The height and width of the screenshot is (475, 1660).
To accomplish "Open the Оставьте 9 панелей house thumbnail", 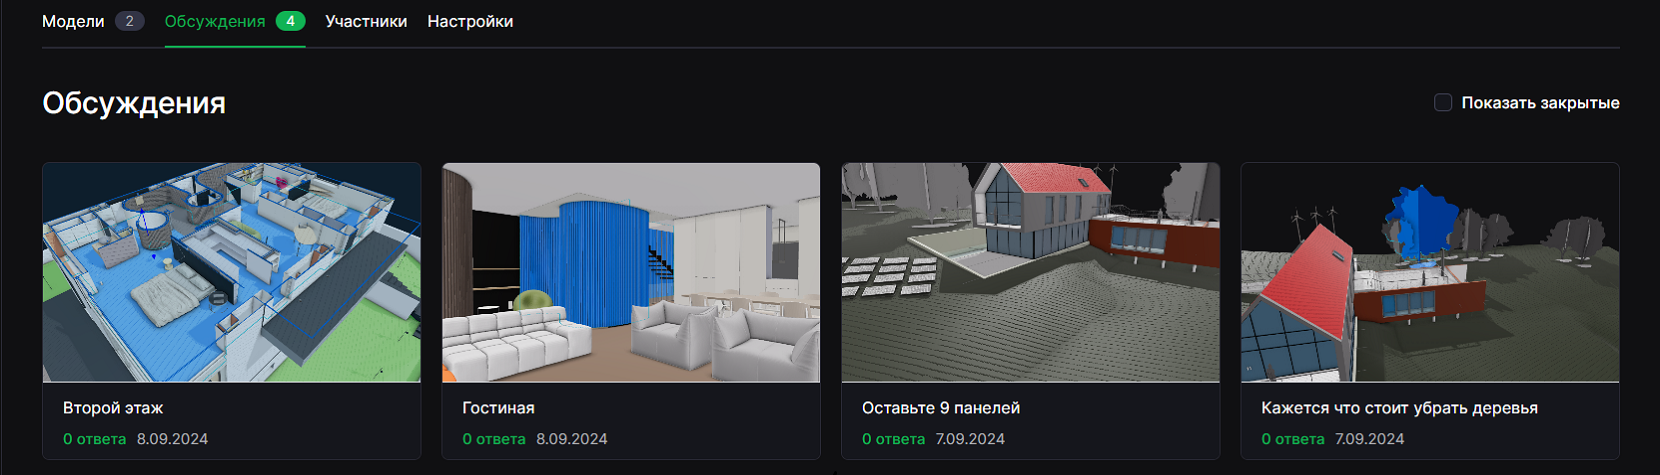I will click(x=1031, y=272).
